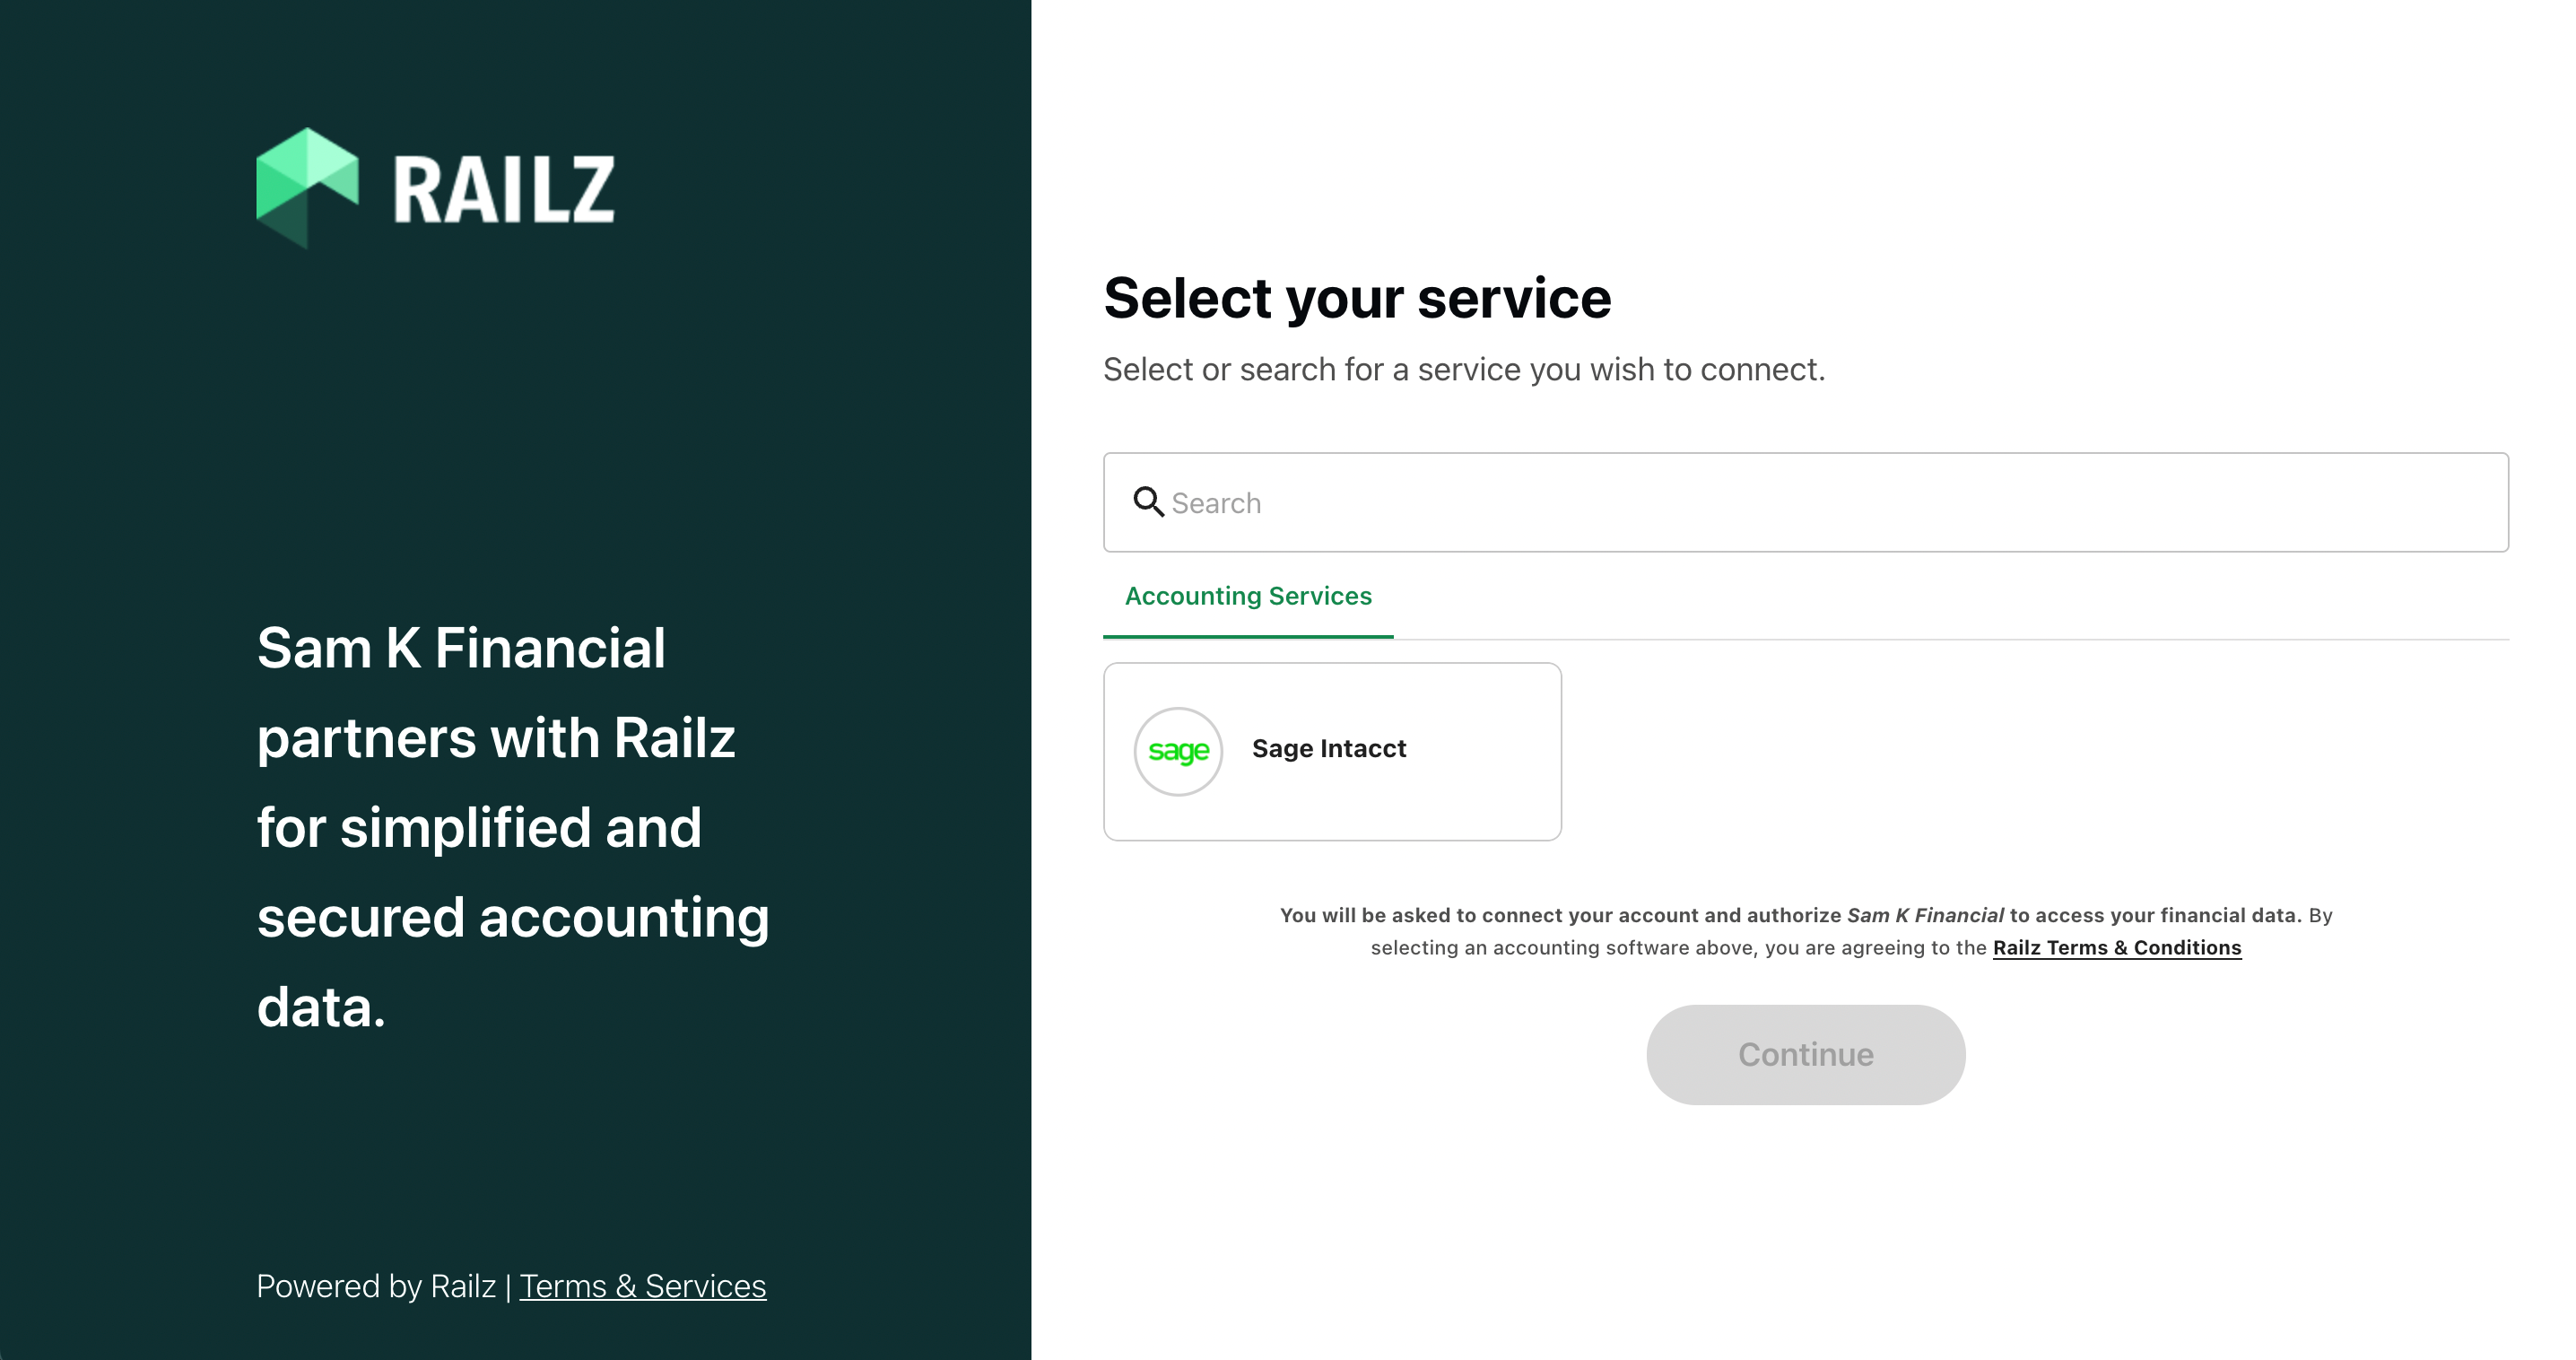2576x1360 pixels.
Task: Switch to the Accounting Services tab
Action: 1248,597
